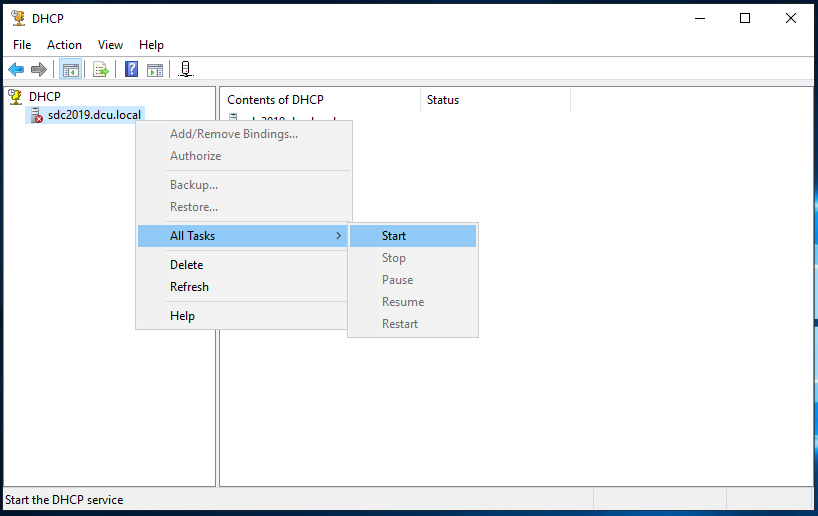Viewport: 818px width, 516px height.
Task: Click Help in the context menu
Action: point(182,316)
